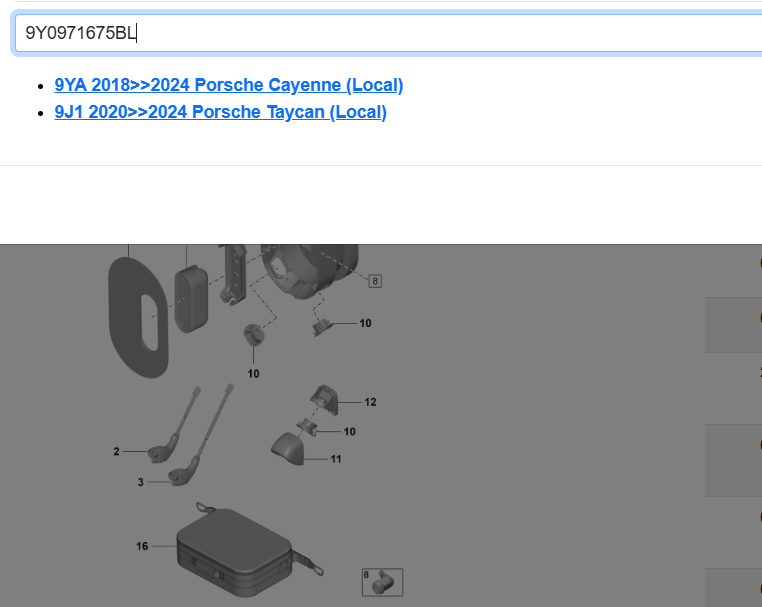Click callout number 16 in diagram
The height and width of the screenshot is (607, 762).
pyautogui.click(x=142, y=546)
